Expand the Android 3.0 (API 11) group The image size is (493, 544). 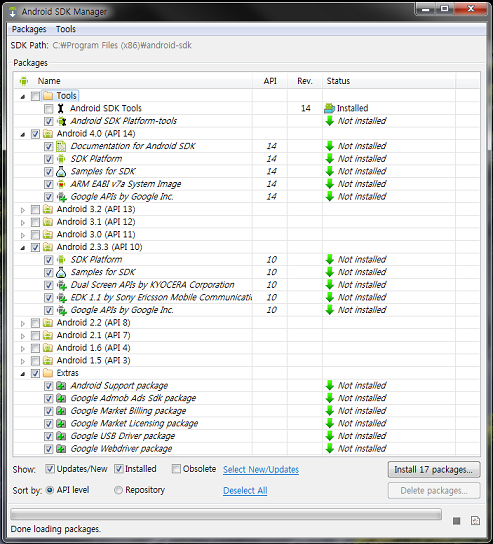coord(23,235)
